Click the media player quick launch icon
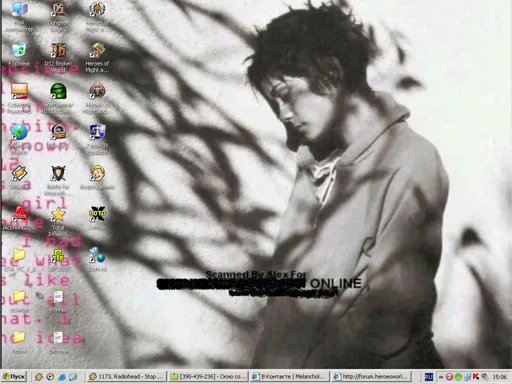The height and width of the screenshot is (384, 512). tap(50, 377)
